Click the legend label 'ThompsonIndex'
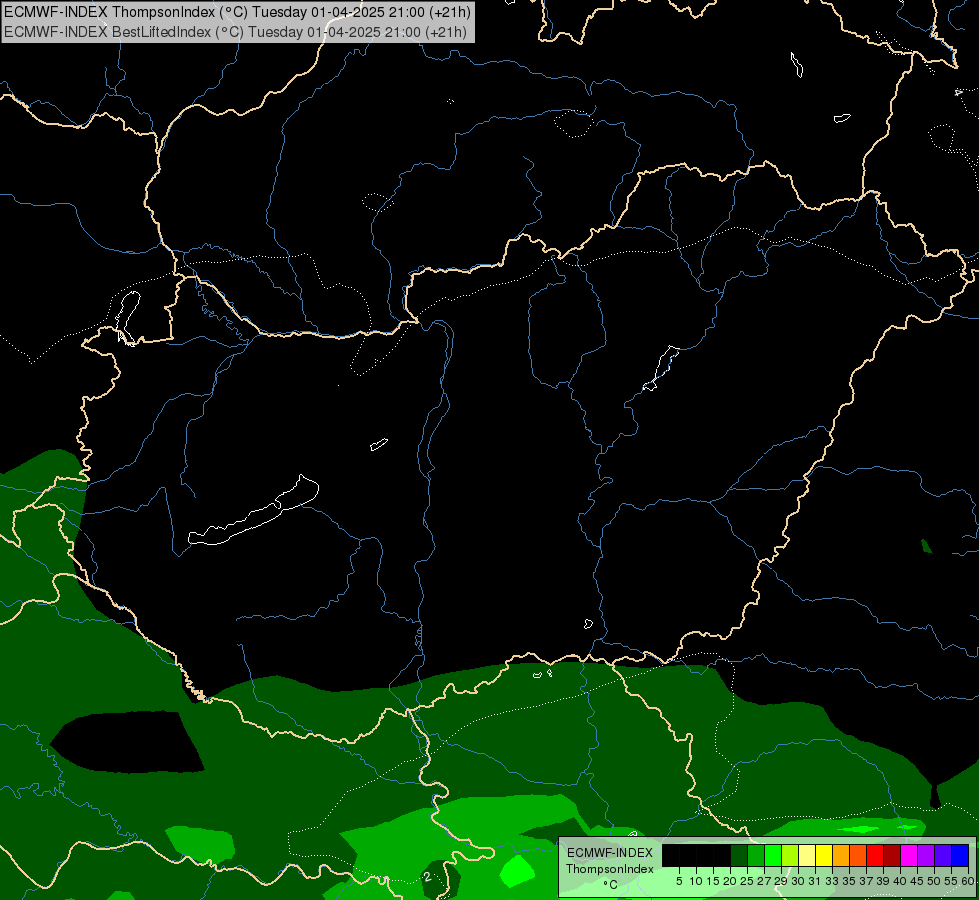This screenshot has height=900, width=979. [609, 869]
